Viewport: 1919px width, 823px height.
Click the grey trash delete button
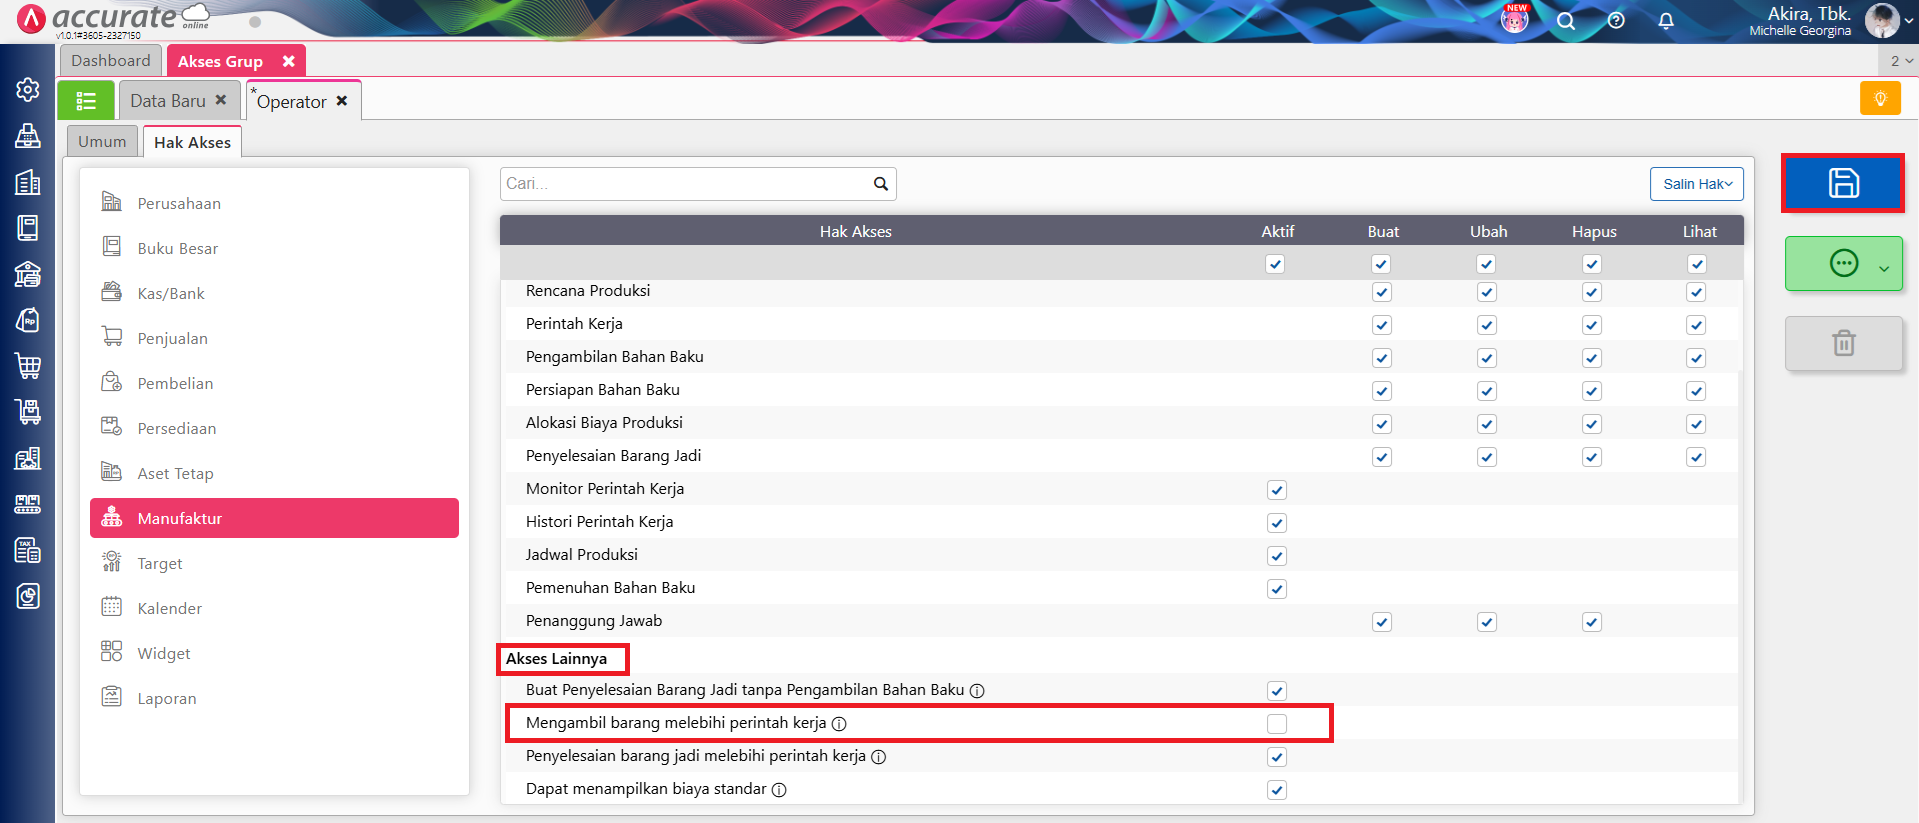(1843, 343)
